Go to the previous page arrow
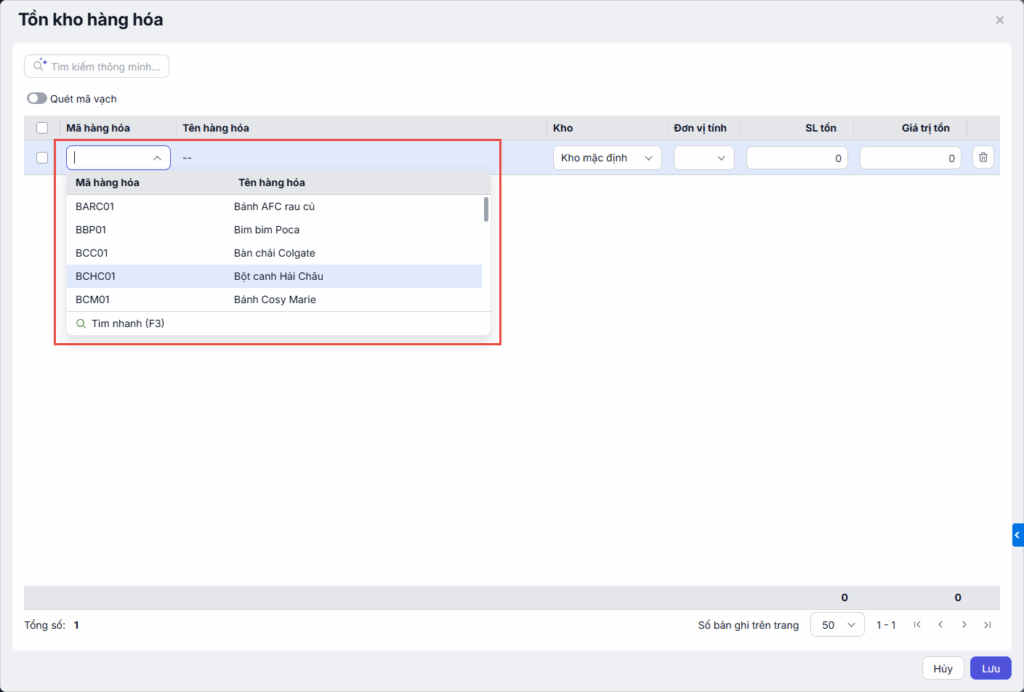Screen dimensions: 1024x692 pos(941,625)
